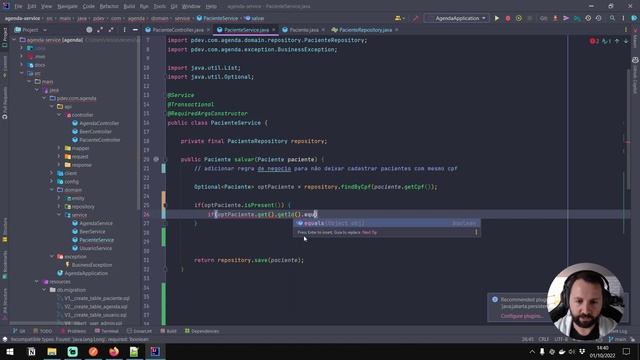
Task: Open the Terminal tool window
Action: tap(106, 331)
